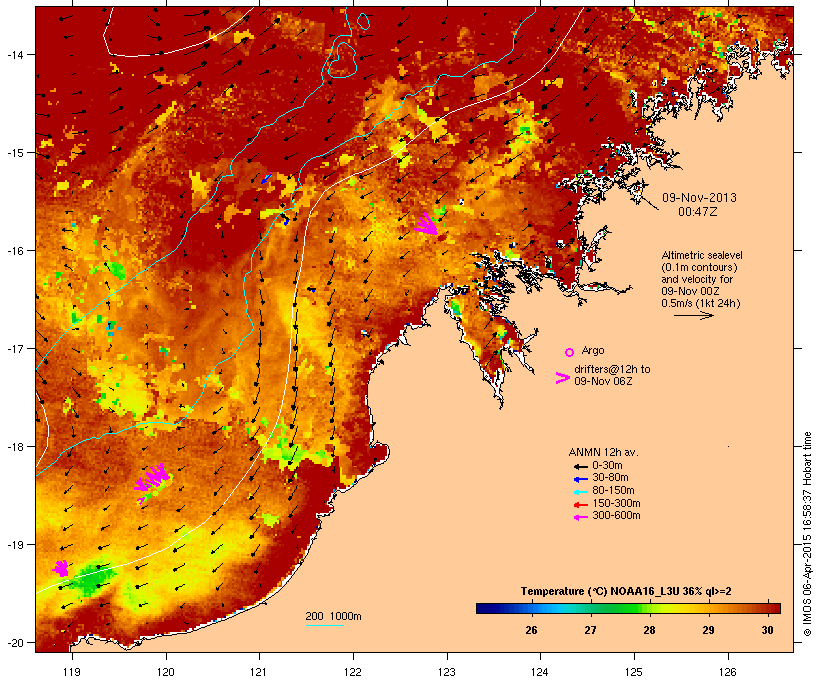Click the '122' longitude axis label
Screen dimensions: 820x680
click(x=353, y=672)
